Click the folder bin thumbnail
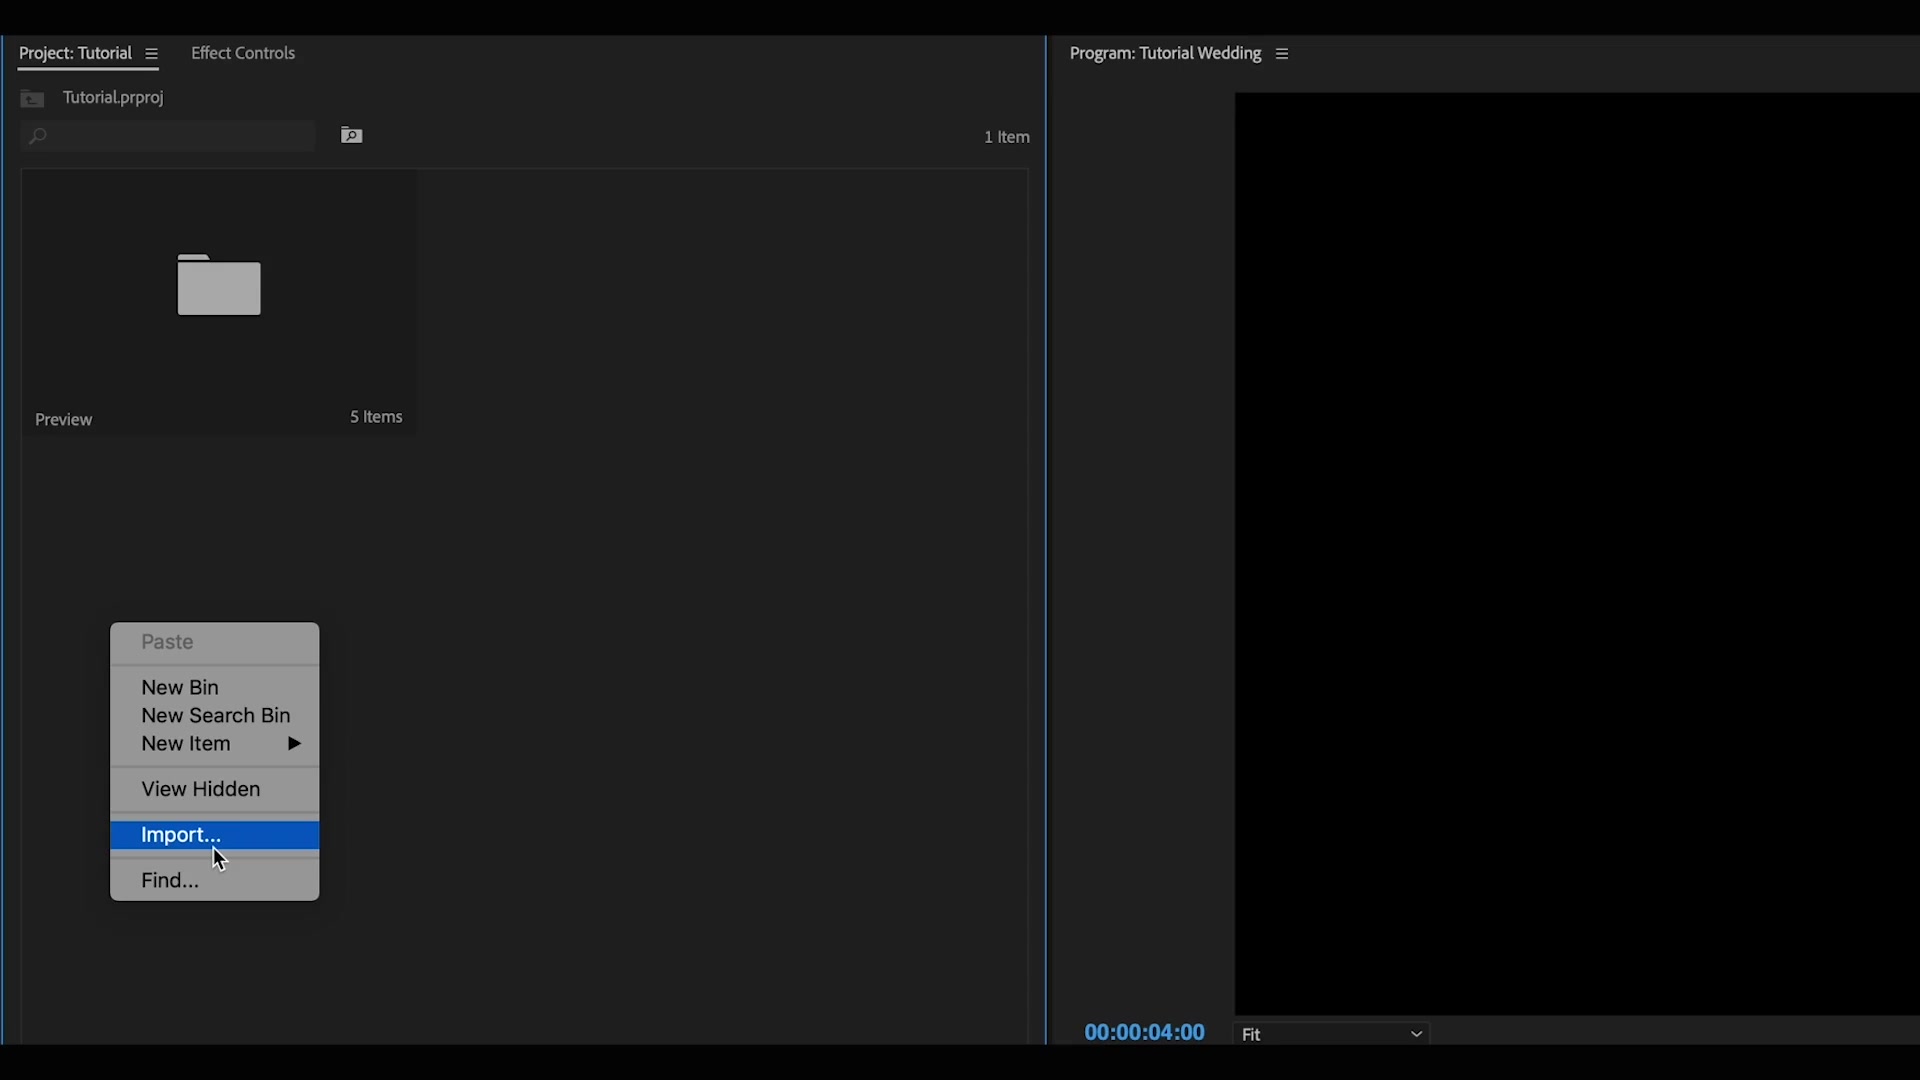 point(219,284)
